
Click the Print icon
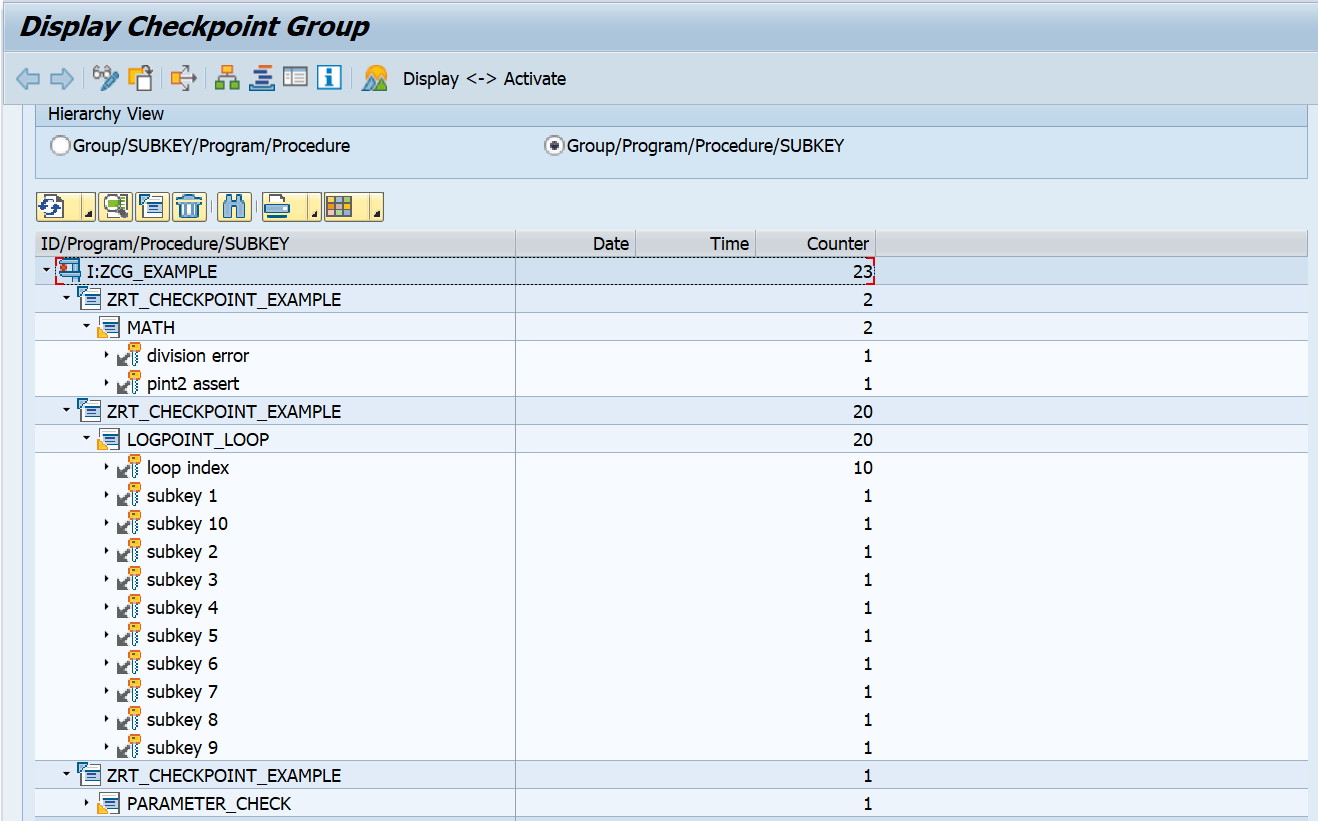point(277,207)
